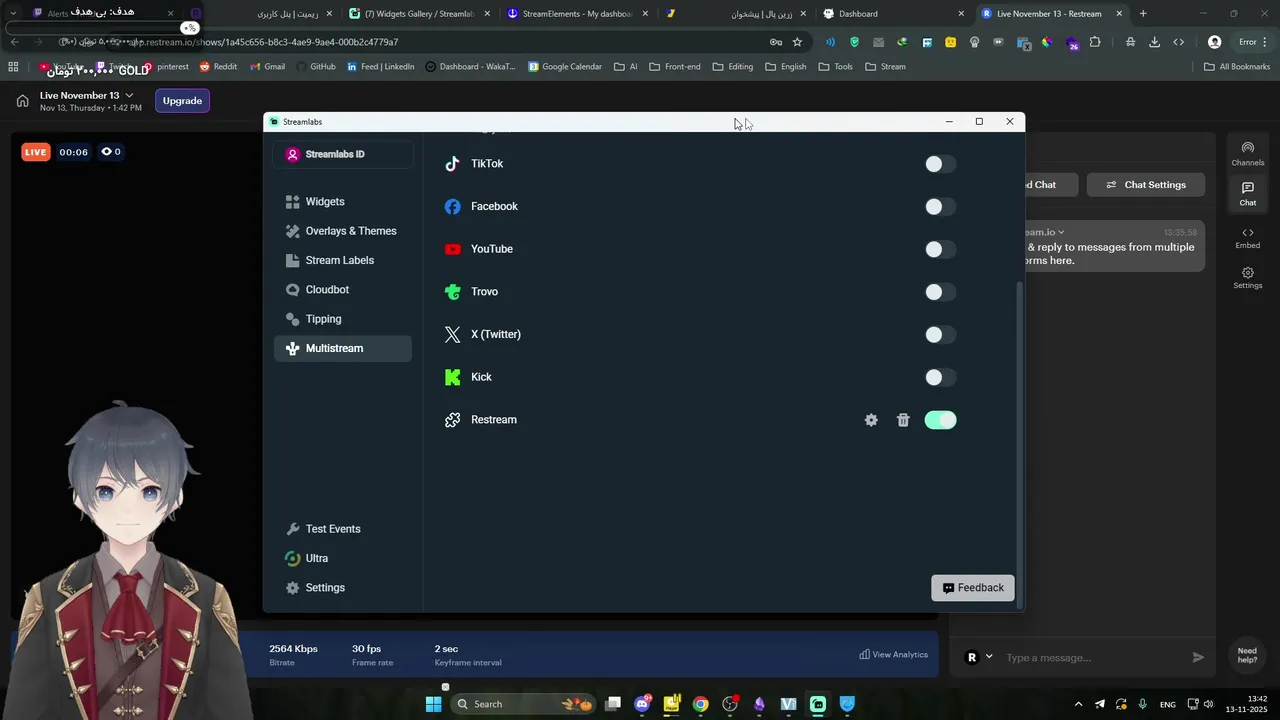
Task: Open the Windows Start menu
Action: click(433, 704)
